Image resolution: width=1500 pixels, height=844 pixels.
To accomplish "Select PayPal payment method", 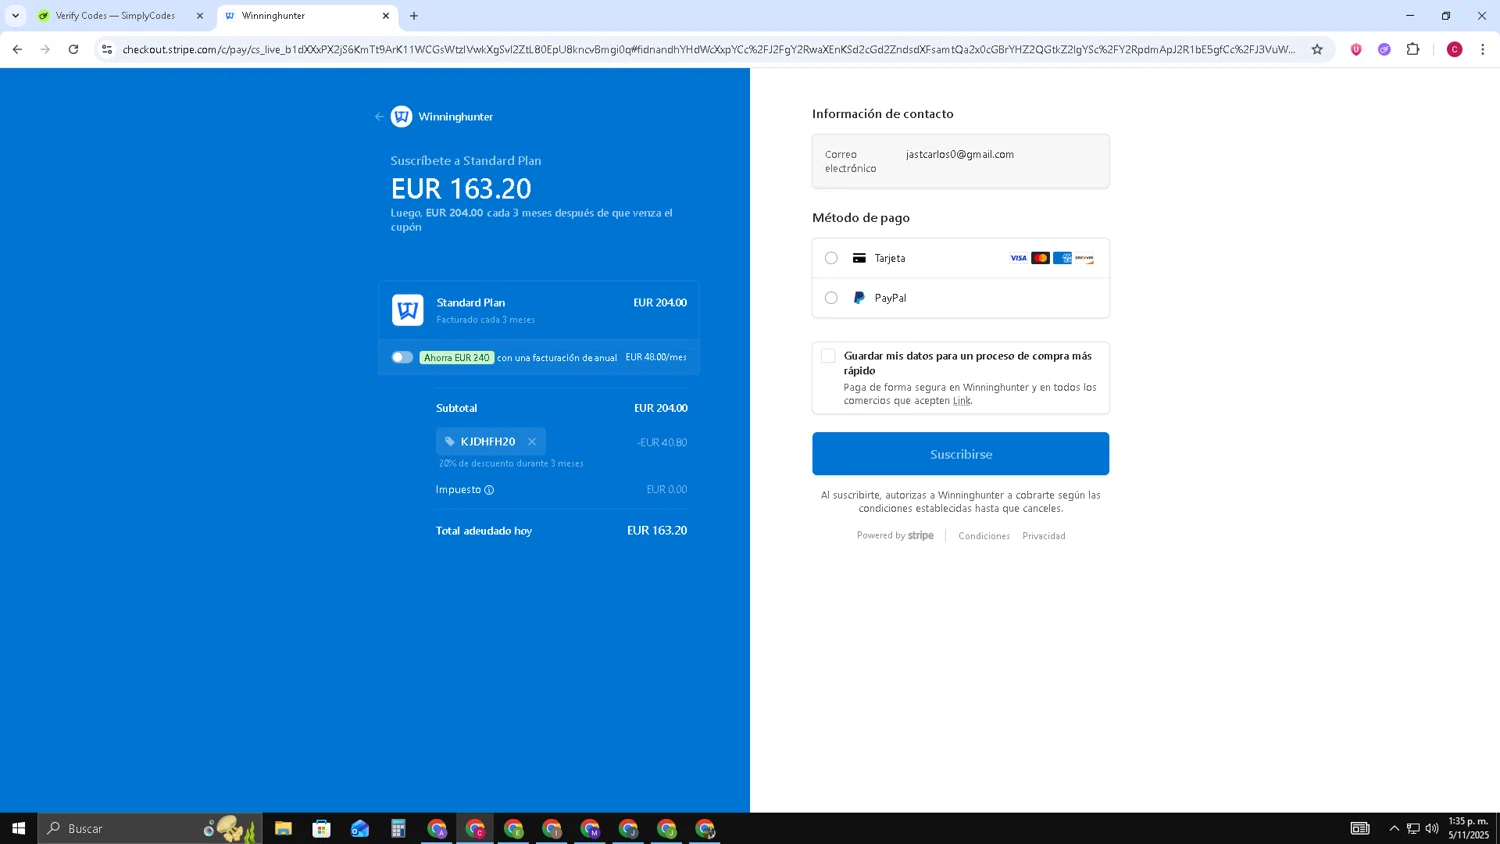I will point(831,298).
